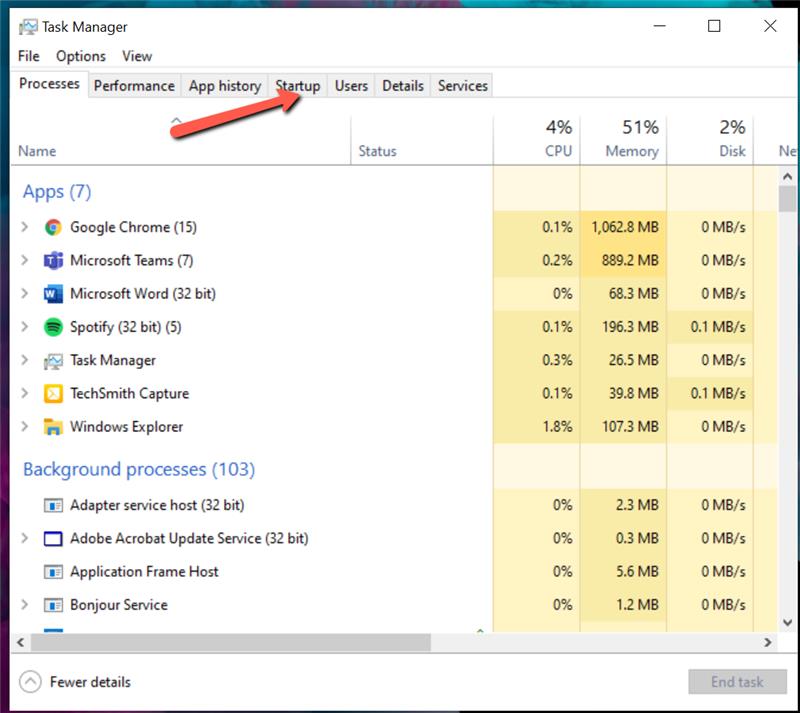This screenshot has height=713, width=800.
Task: Expand the Spotify process group
Action: (x=24, y=327)
